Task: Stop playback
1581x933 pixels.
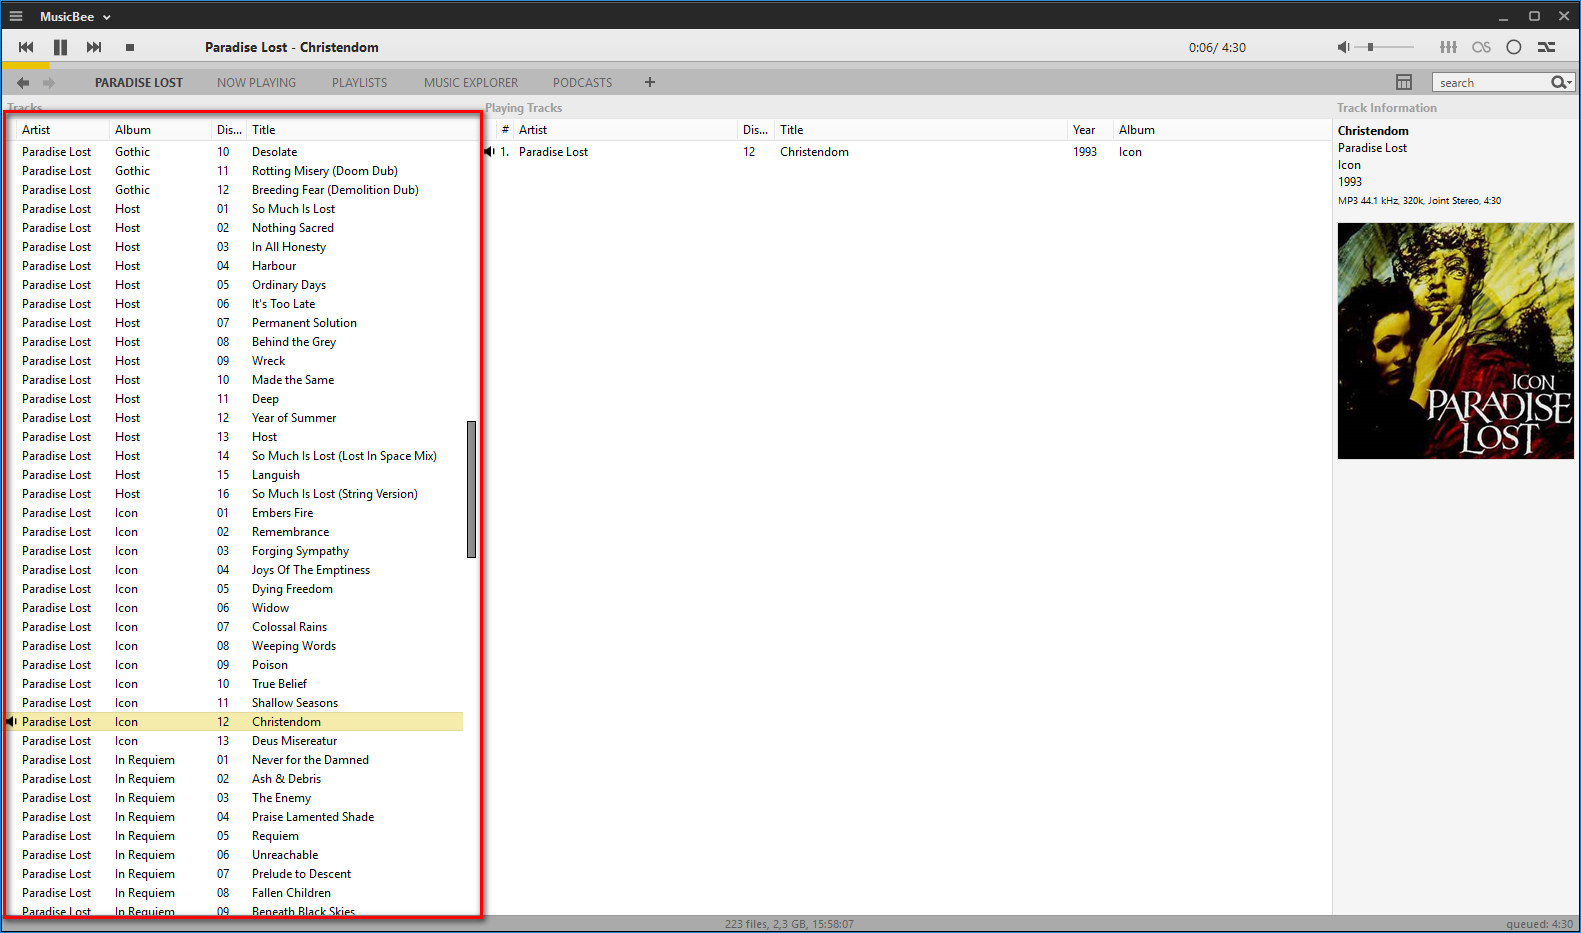Action: click(130, 47)
